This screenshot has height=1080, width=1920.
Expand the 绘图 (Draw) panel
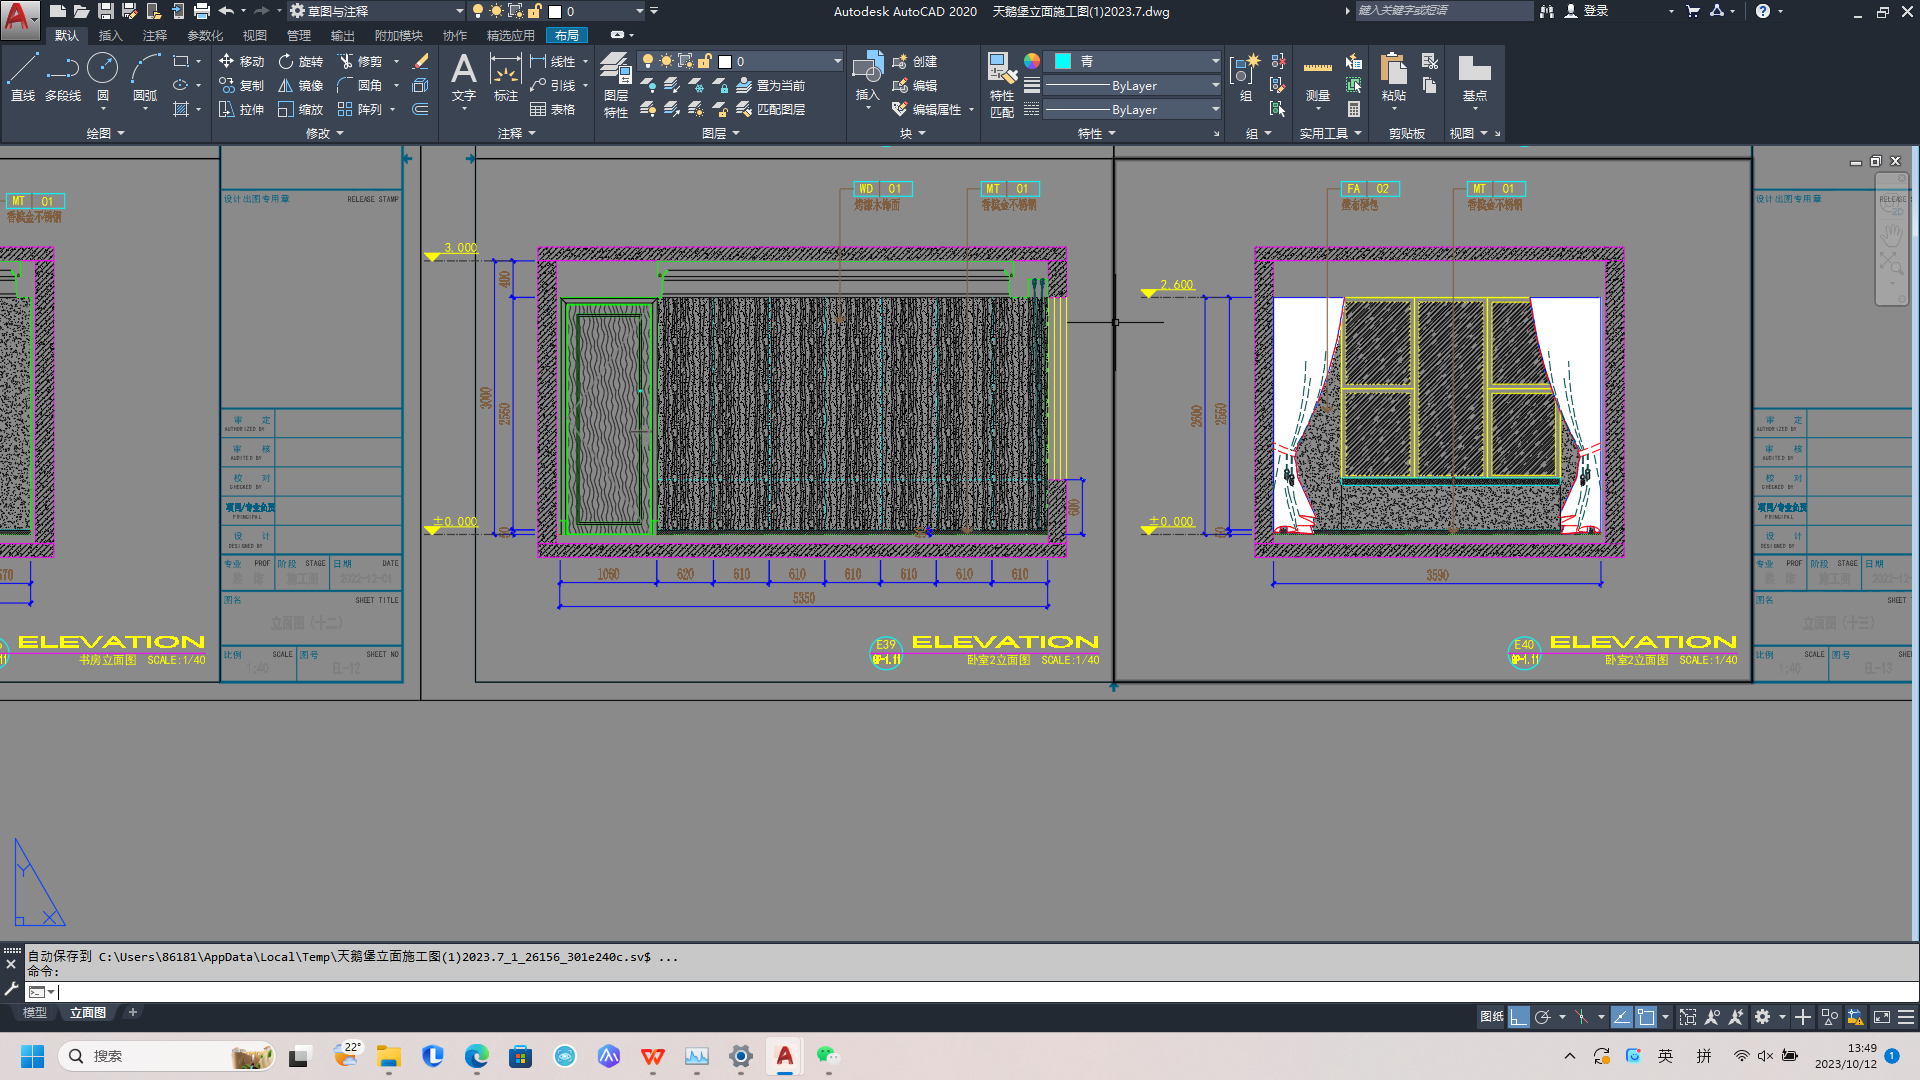[105, 133]
